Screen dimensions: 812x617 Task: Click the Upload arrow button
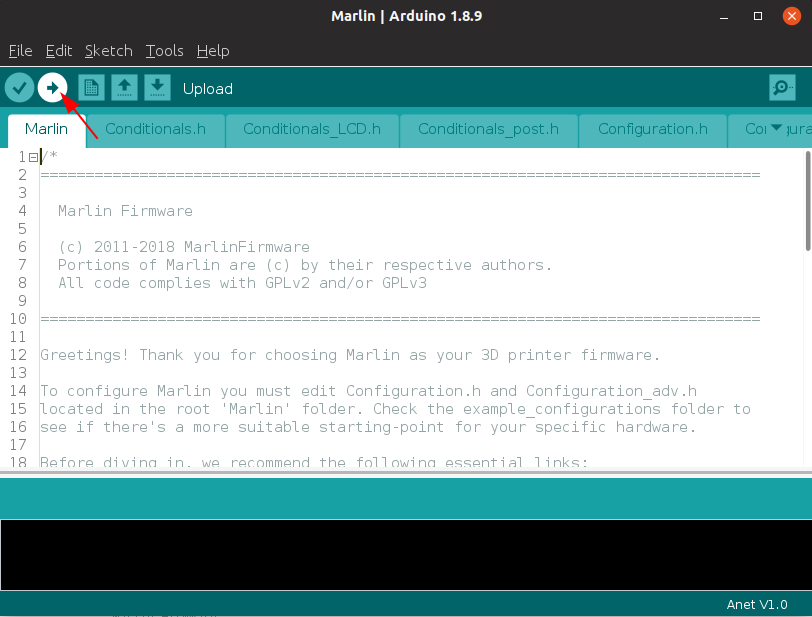(52, 88)
